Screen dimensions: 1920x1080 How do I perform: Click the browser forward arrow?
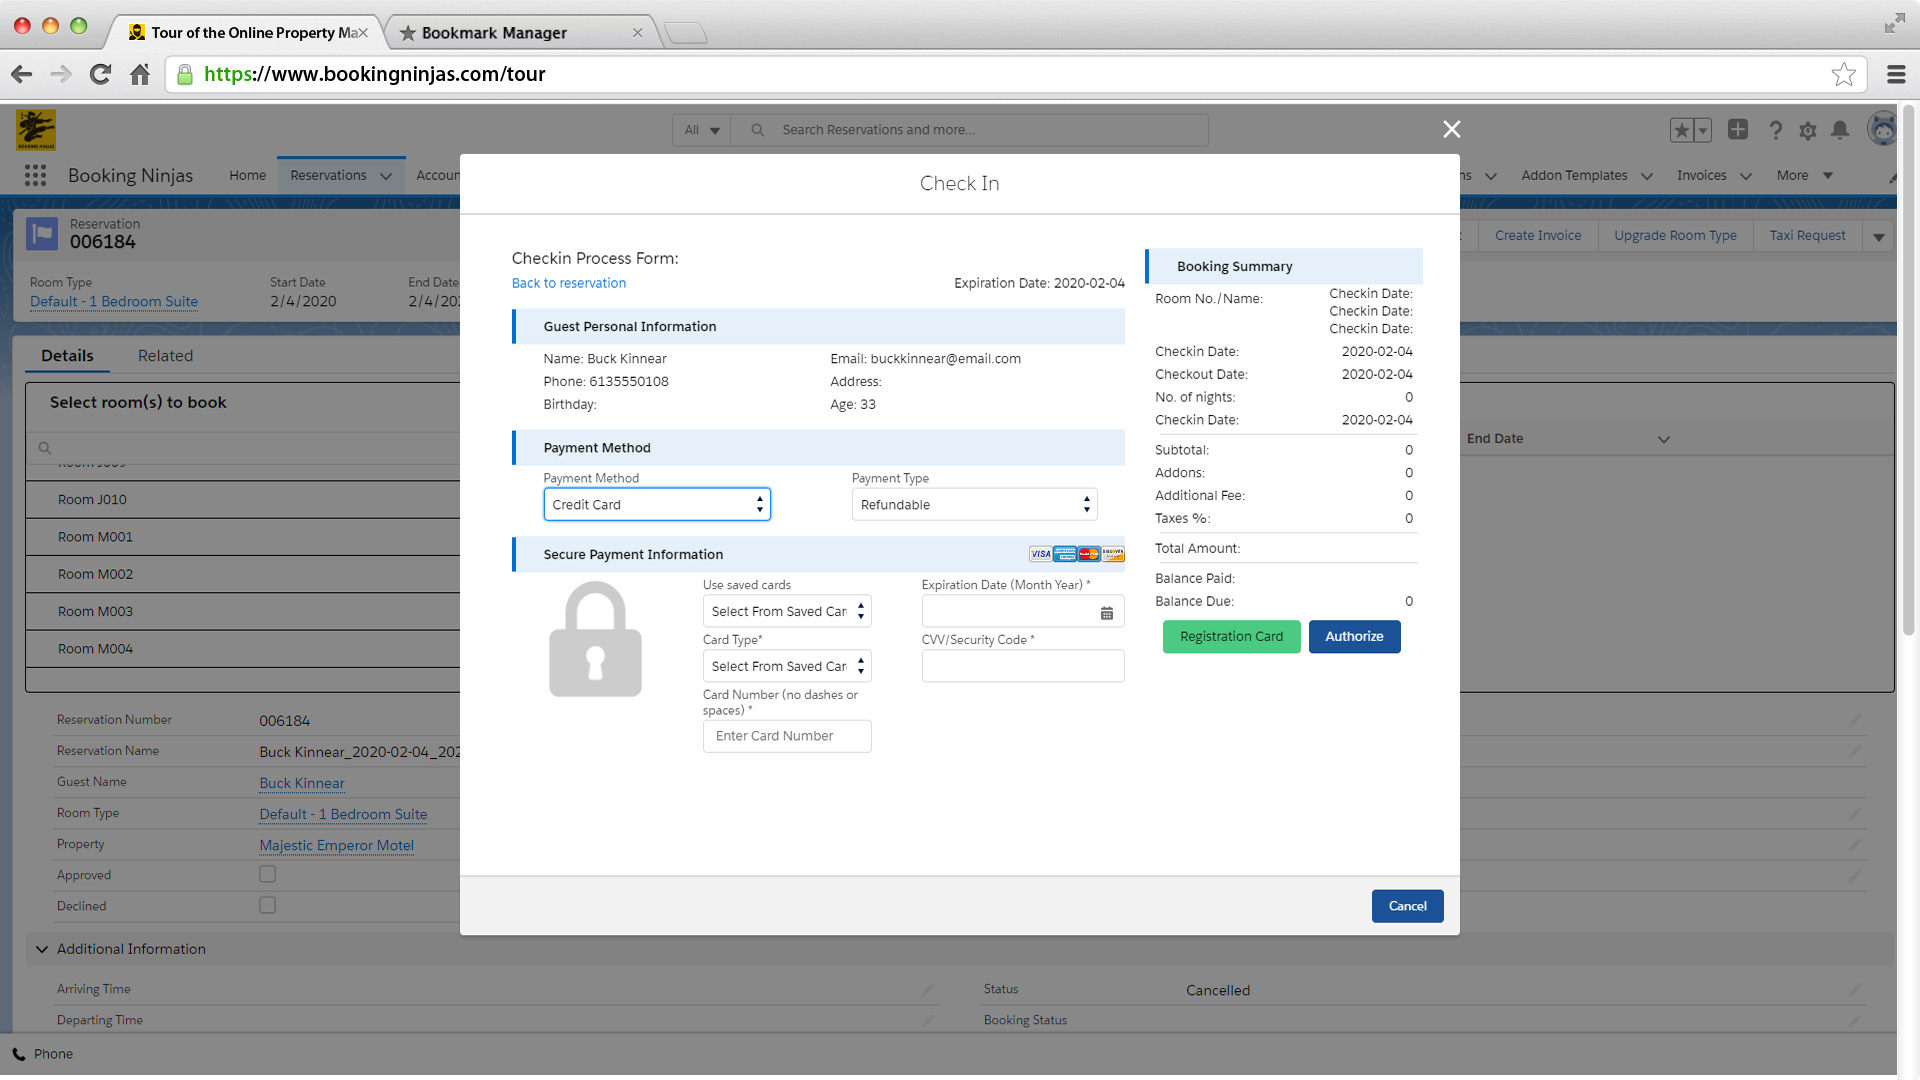61,74
